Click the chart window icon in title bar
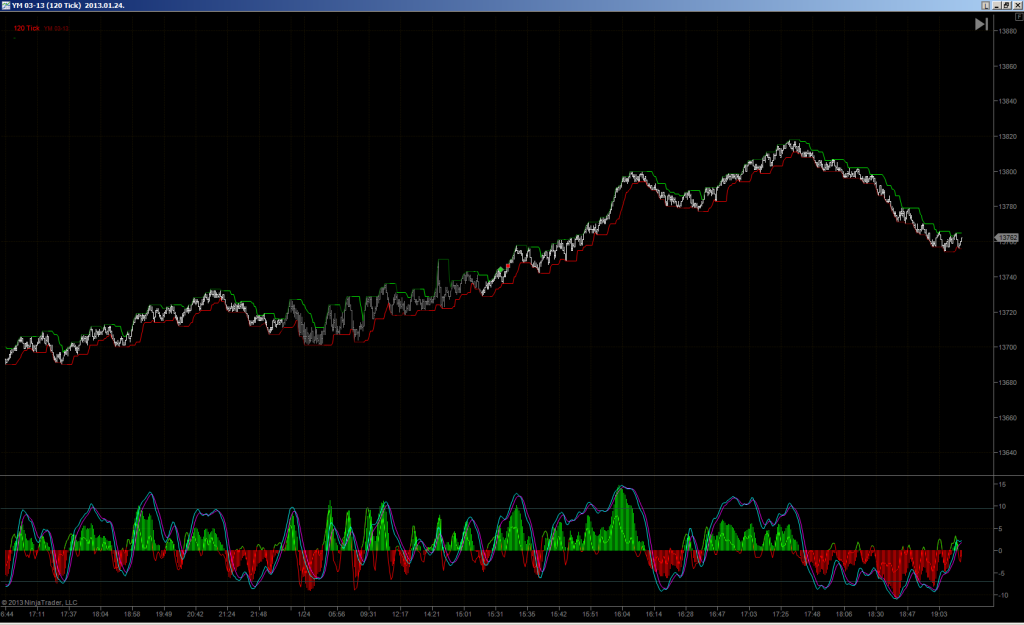The width and height of the screenshot is (1024, 625). click(6, 5)
